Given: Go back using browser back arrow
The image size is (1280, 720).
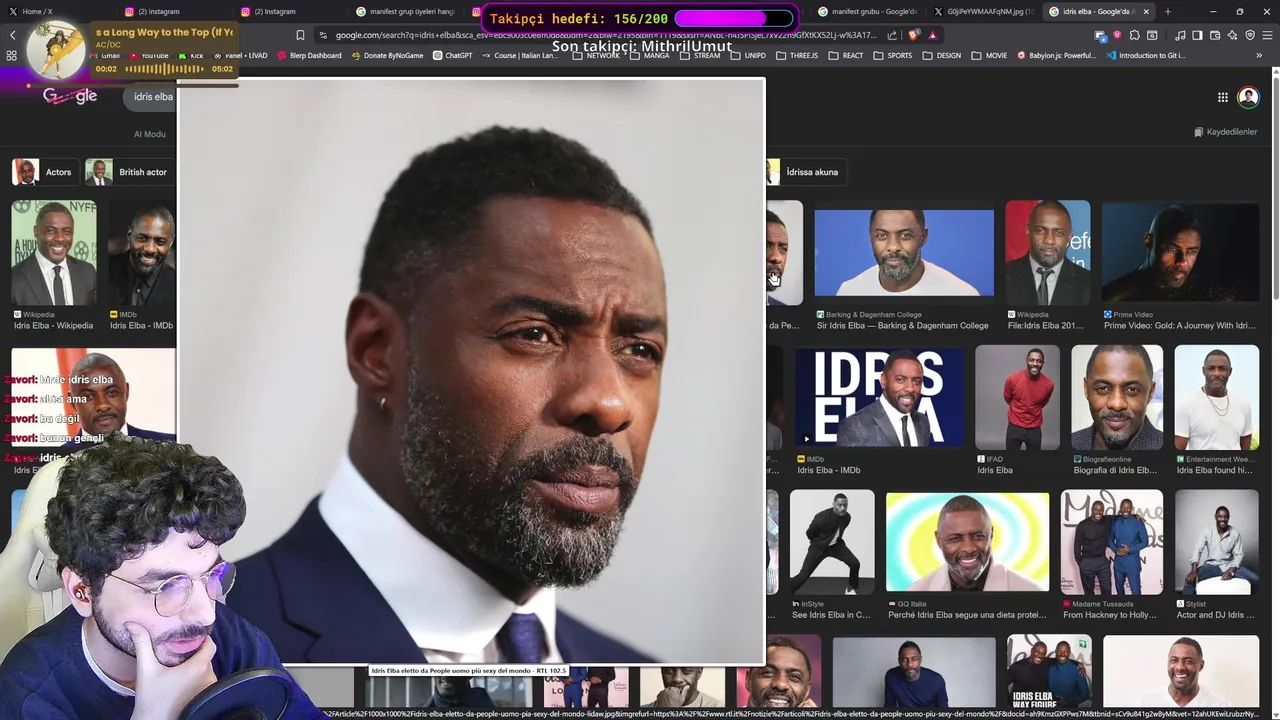Looking at the screenshot, I should pyautogui.click(x=12, y=35).
